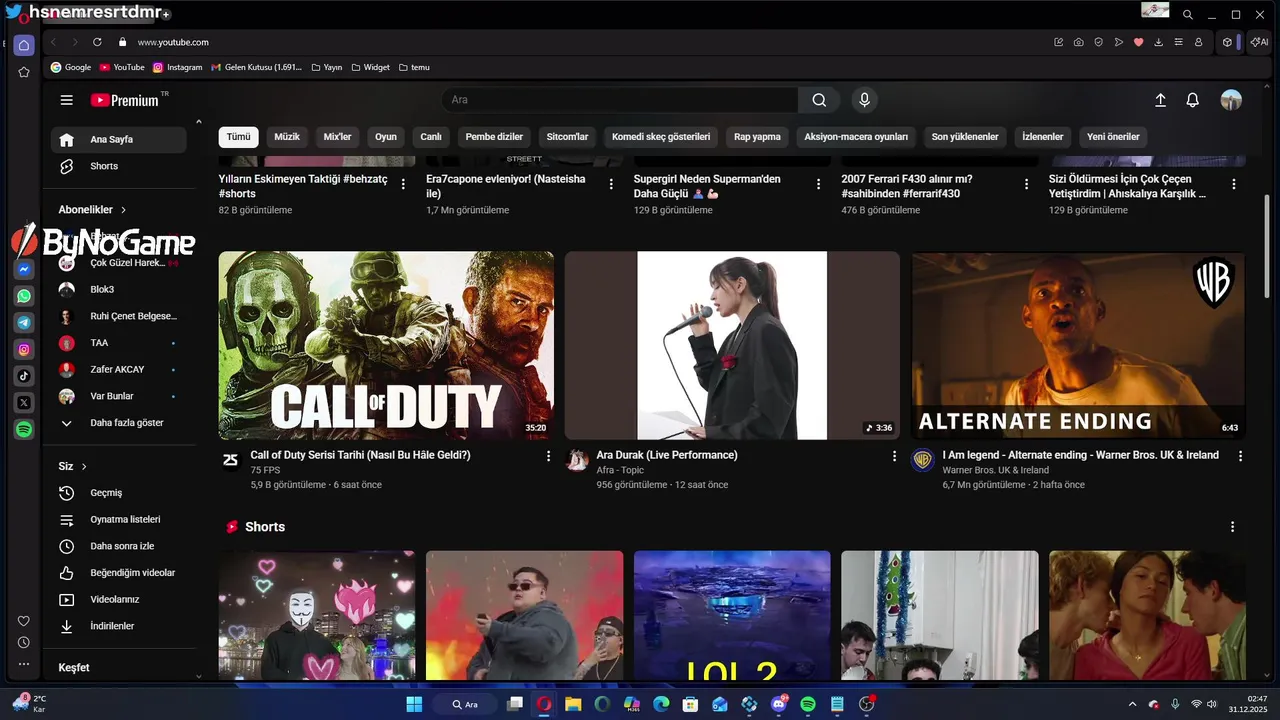Open options menu for Ara Durak video
The width and height of the screenshot is (1280, 720).
point(894,456)
